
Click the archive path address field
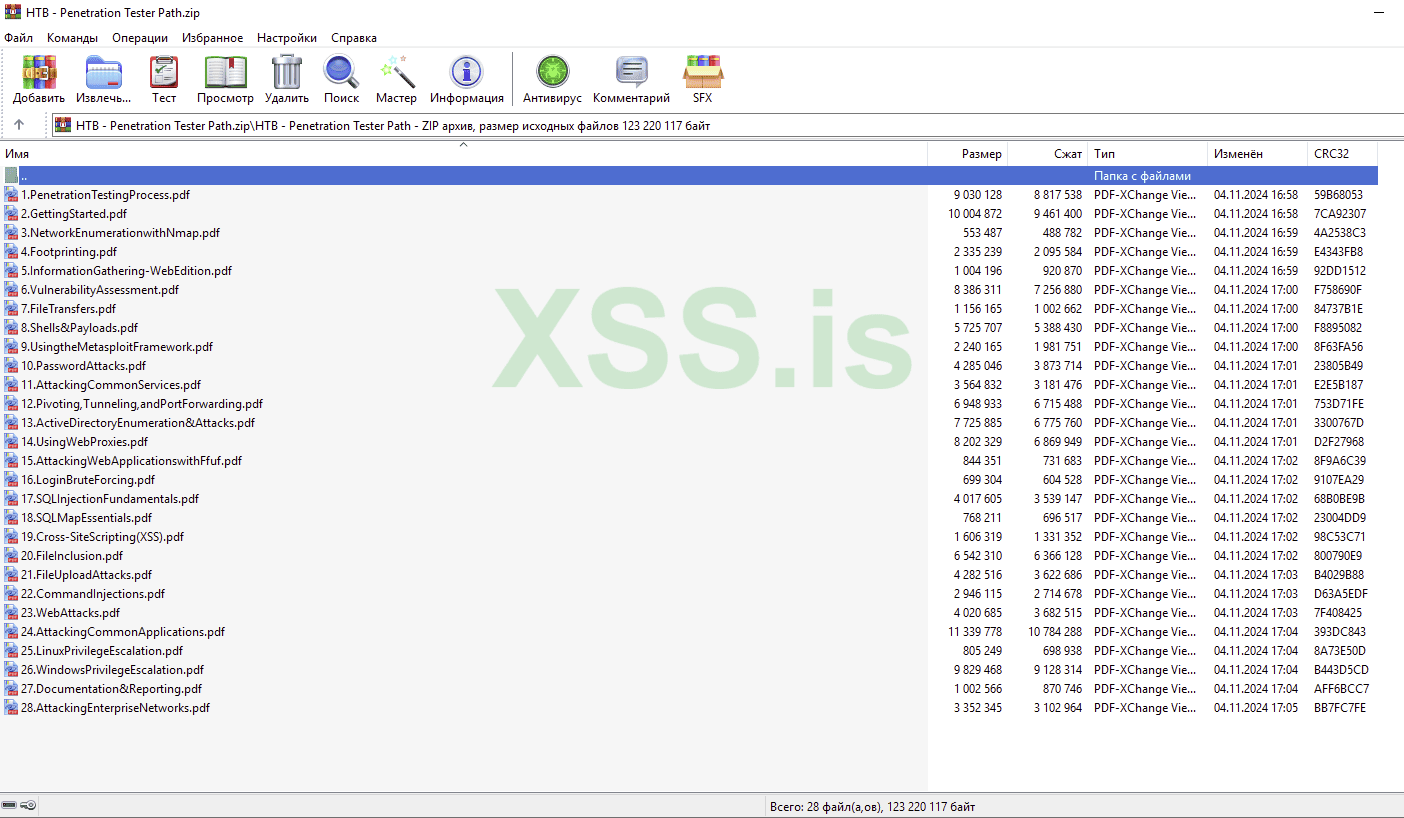tap(727, 125)
